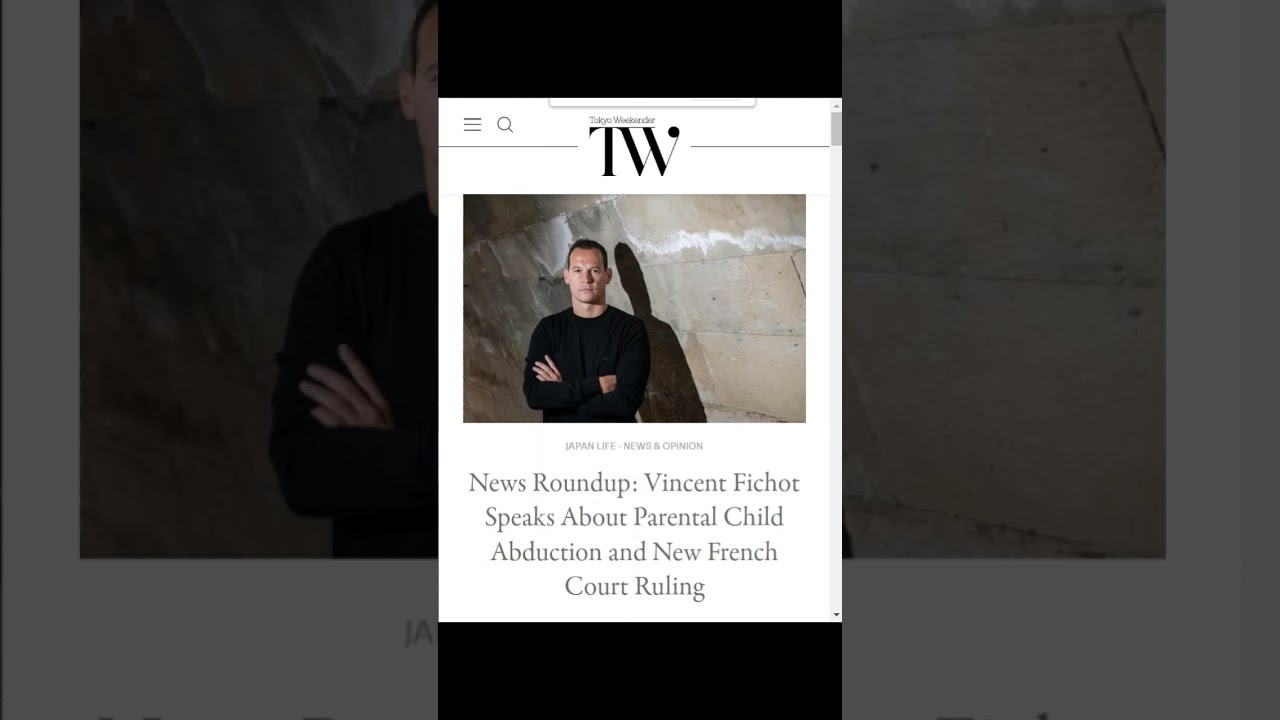Viewport: 1280px width, 720px height.
Task: Click the magnifying glass search icon
Action: [x=505, y=125]
